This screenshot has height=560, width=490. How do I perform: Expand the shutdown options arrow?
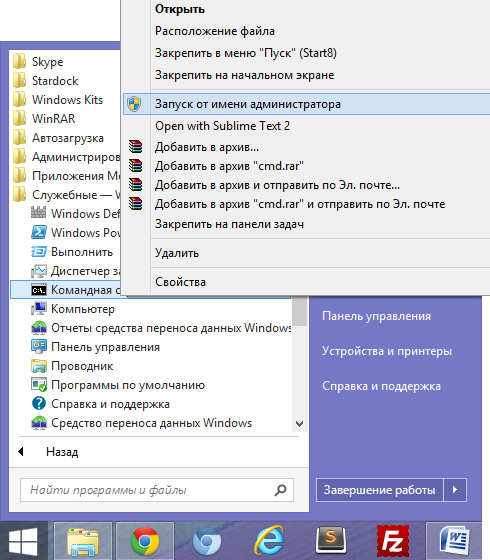point(455,490)
